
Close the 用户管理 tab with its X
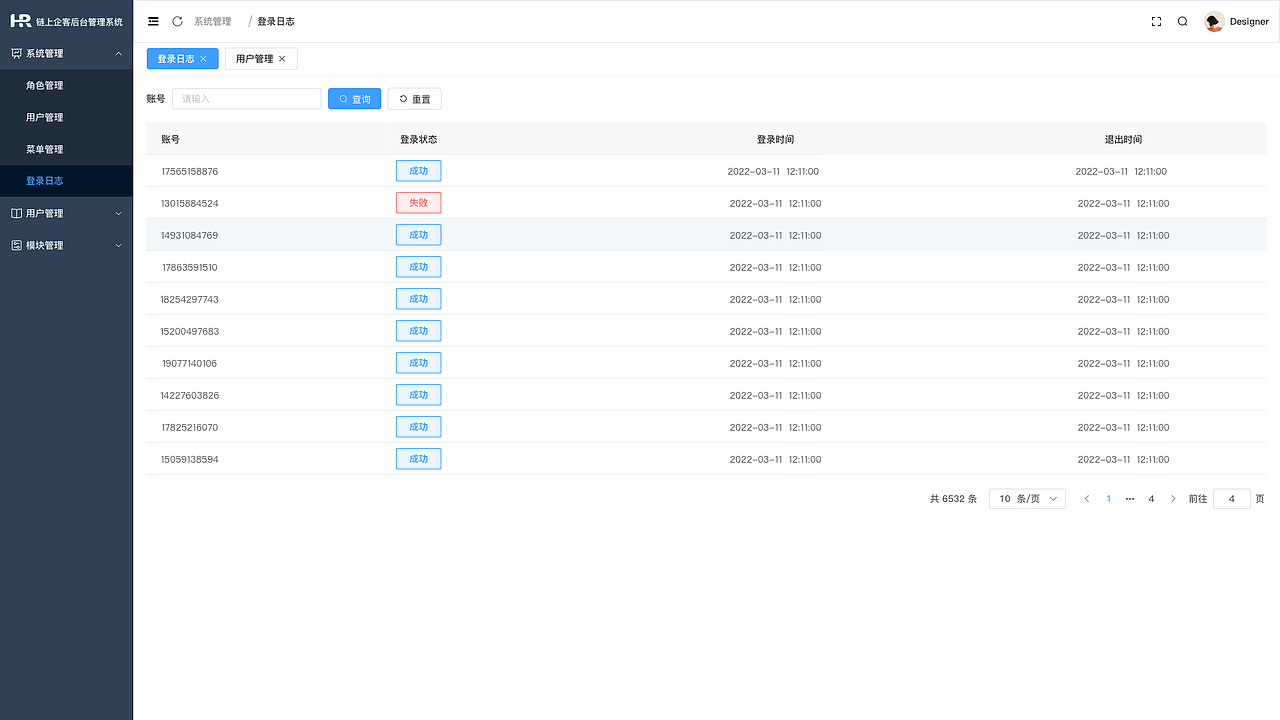tap(282, 59)
